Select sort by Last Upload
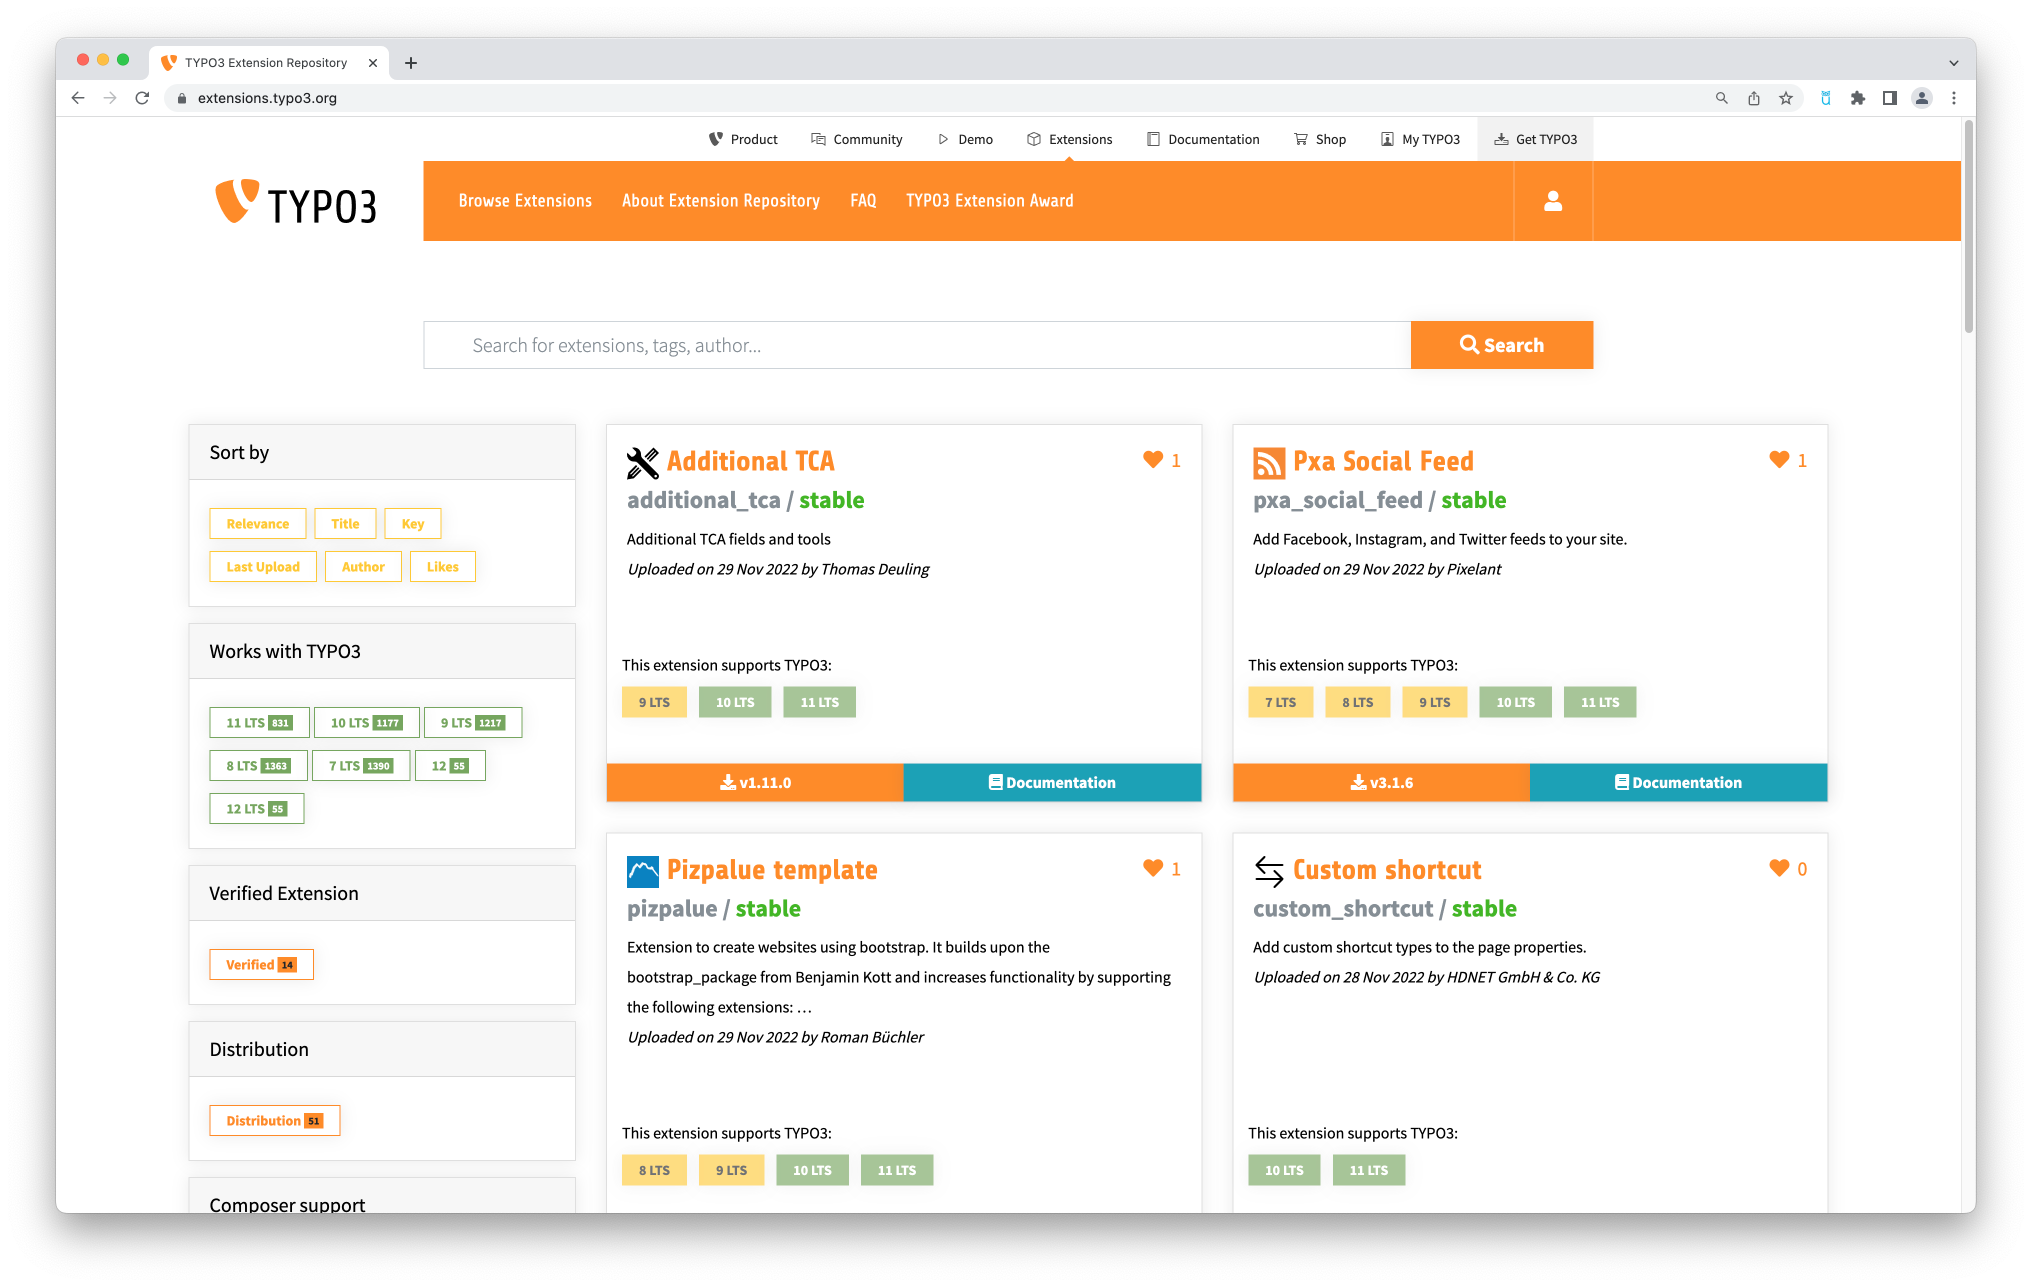Image resolution: width=2032 pixels, height=1287 pixels. 262,566
